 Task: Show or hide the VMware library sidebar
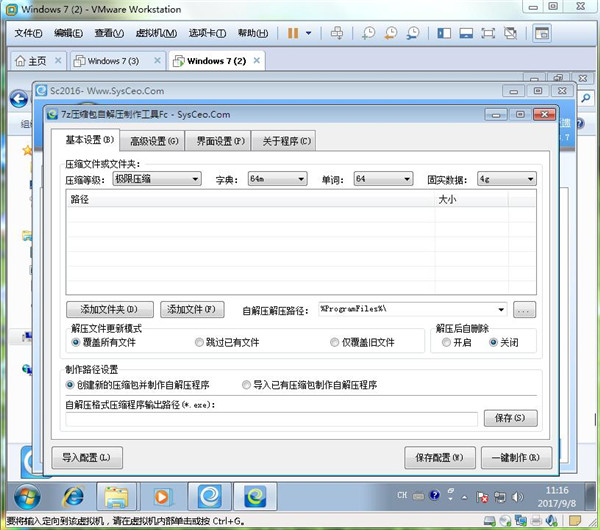click(444, 33)
